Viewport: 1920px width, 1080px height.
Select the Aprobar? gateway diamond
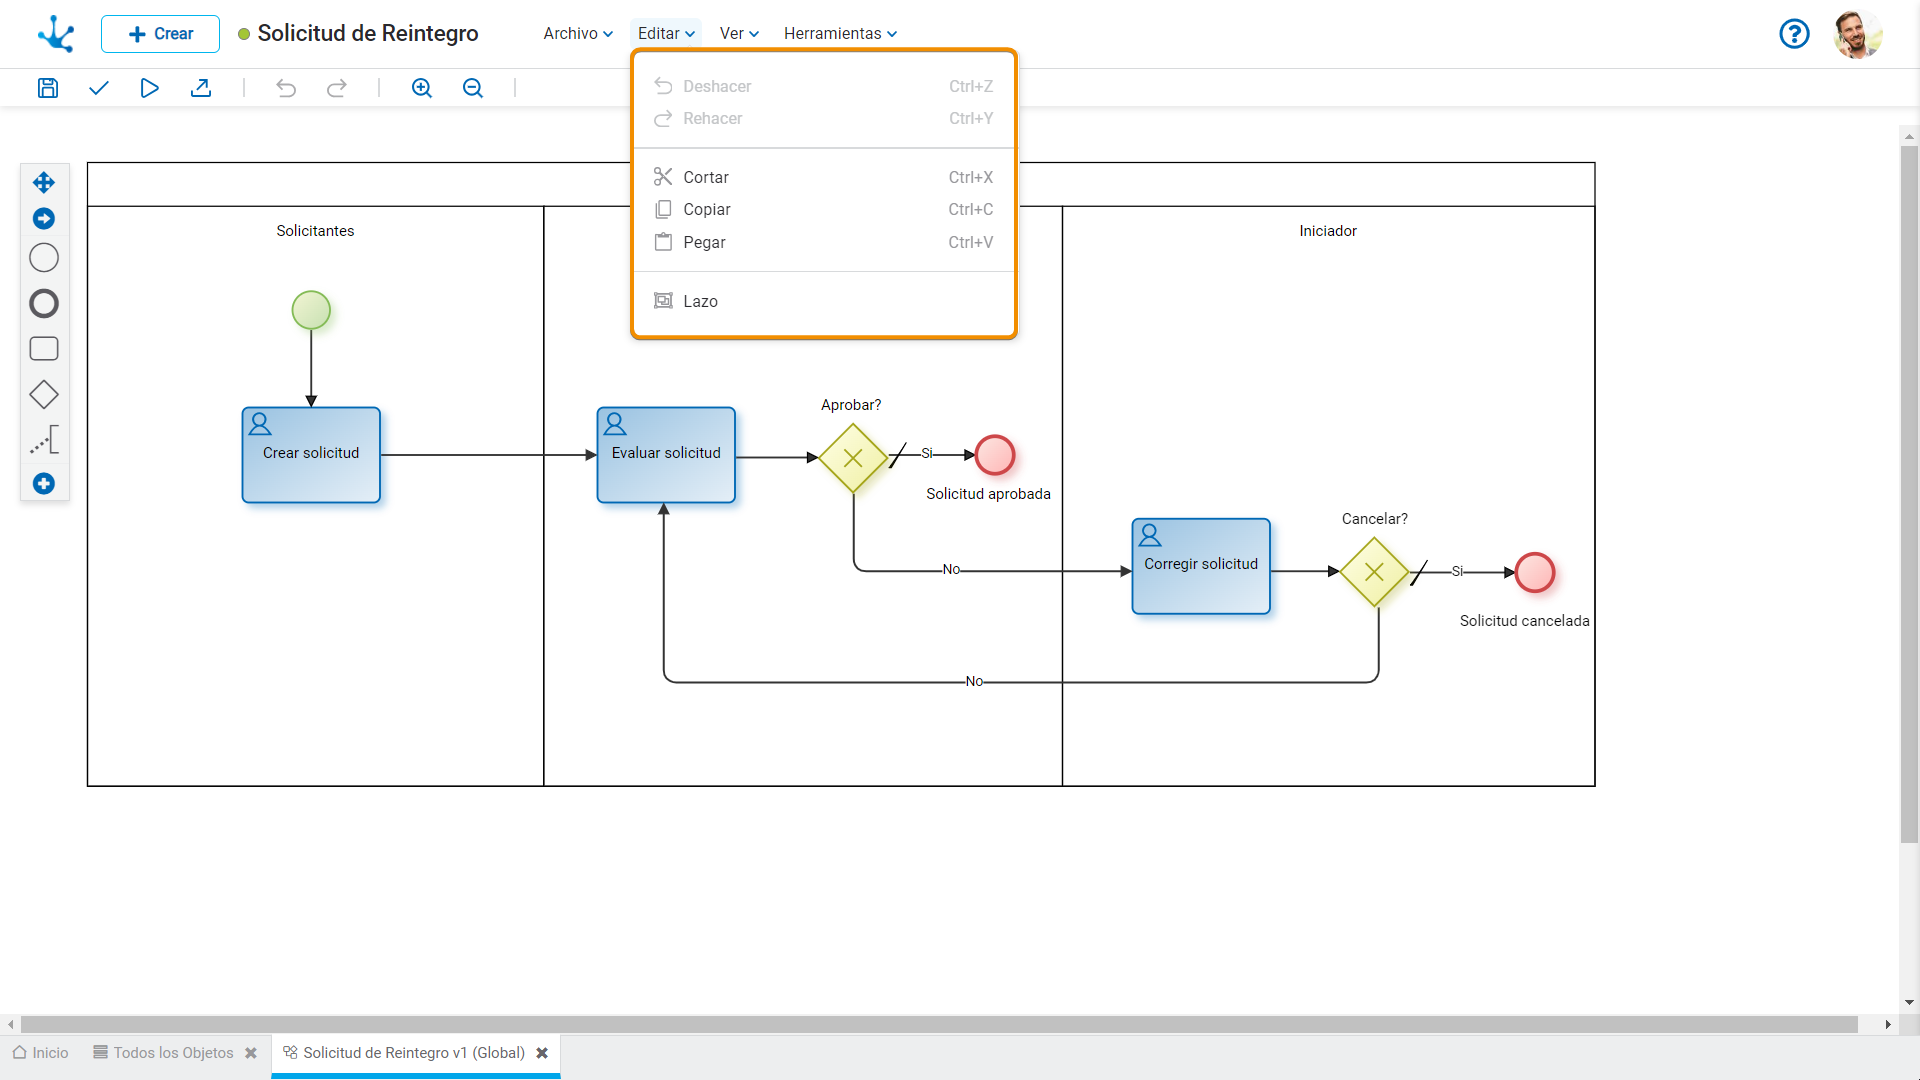[853, 458]
